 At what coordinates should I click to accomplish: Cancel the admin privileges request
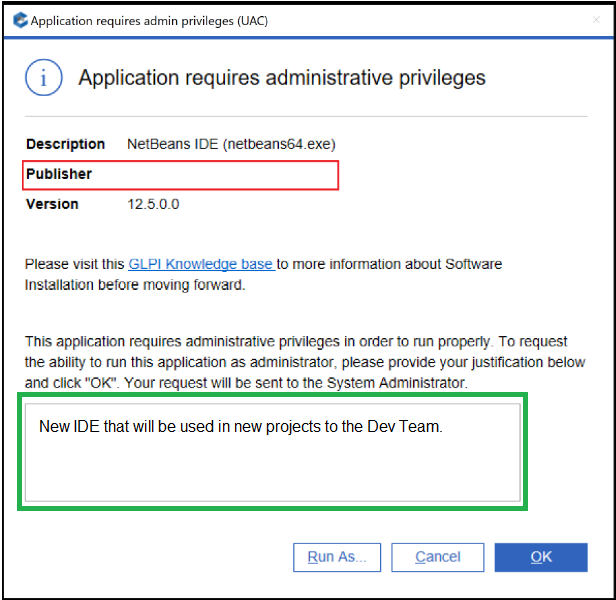tap(438, 557)
